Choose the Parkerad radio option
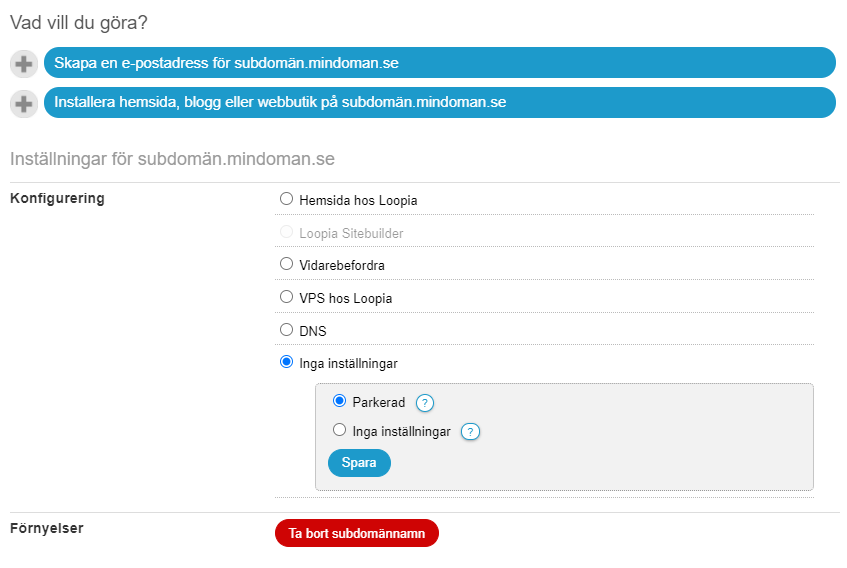 click(x=339, y=401)
